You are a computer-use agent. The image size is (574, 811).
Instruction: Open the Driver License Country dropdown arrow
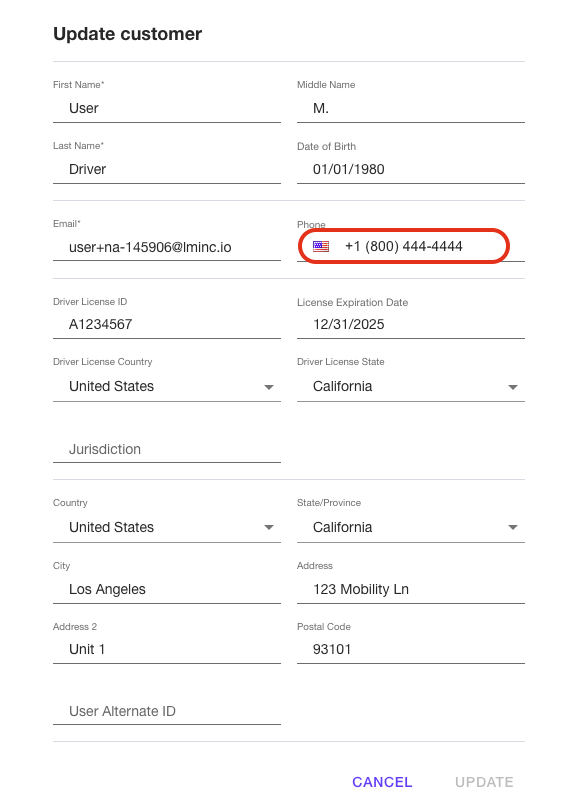click(x=269, y=387)
